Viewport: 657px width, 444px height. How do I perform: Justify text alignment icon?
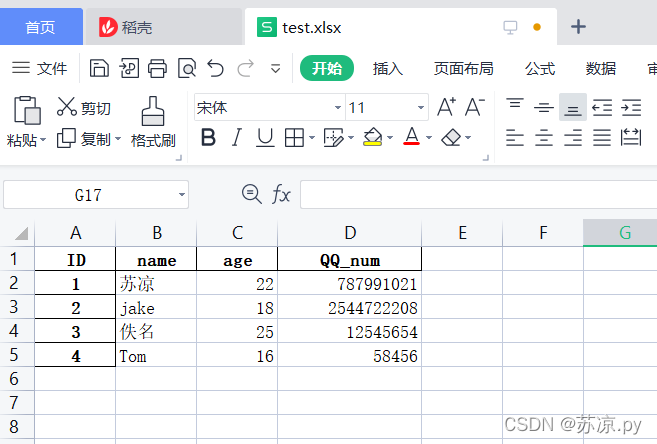pyautogui.click(x=602, y=137)
